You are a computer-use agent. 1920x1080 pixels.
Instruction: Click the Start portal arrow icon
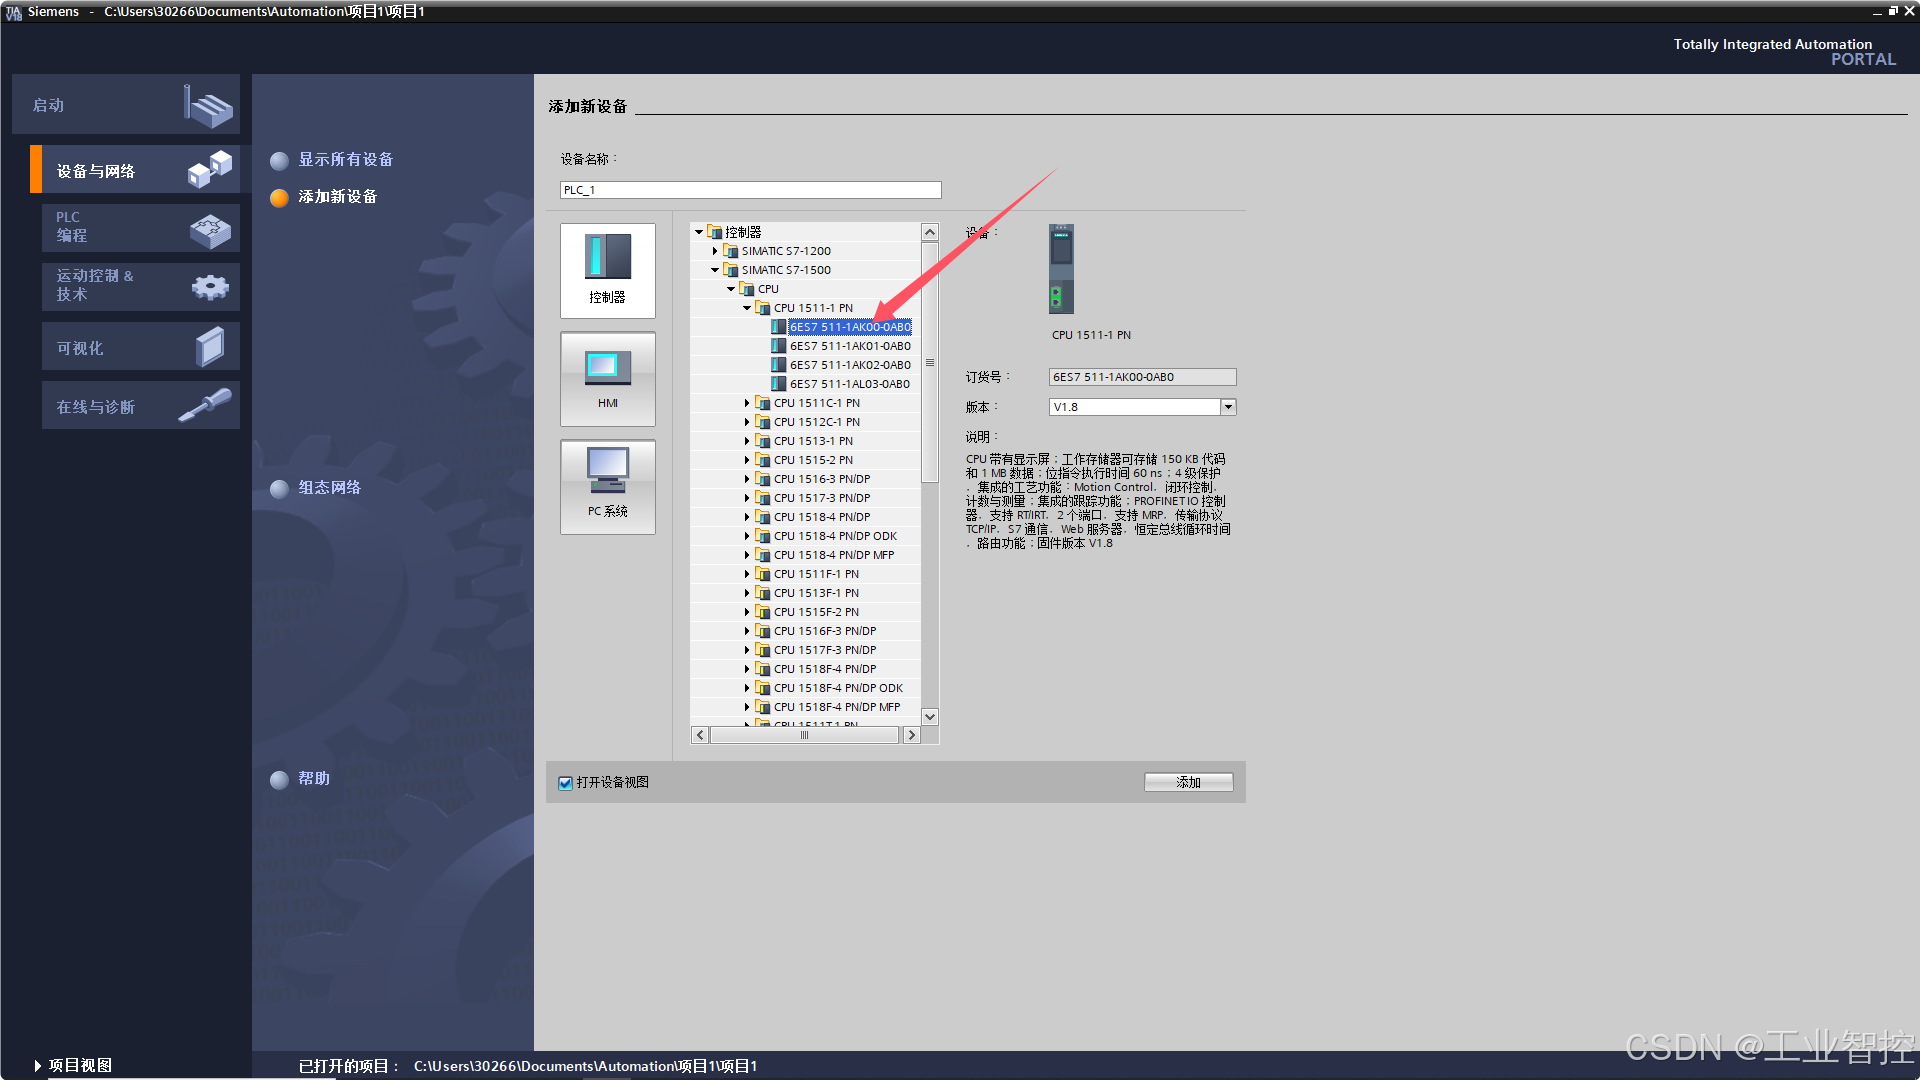[208, 105]
